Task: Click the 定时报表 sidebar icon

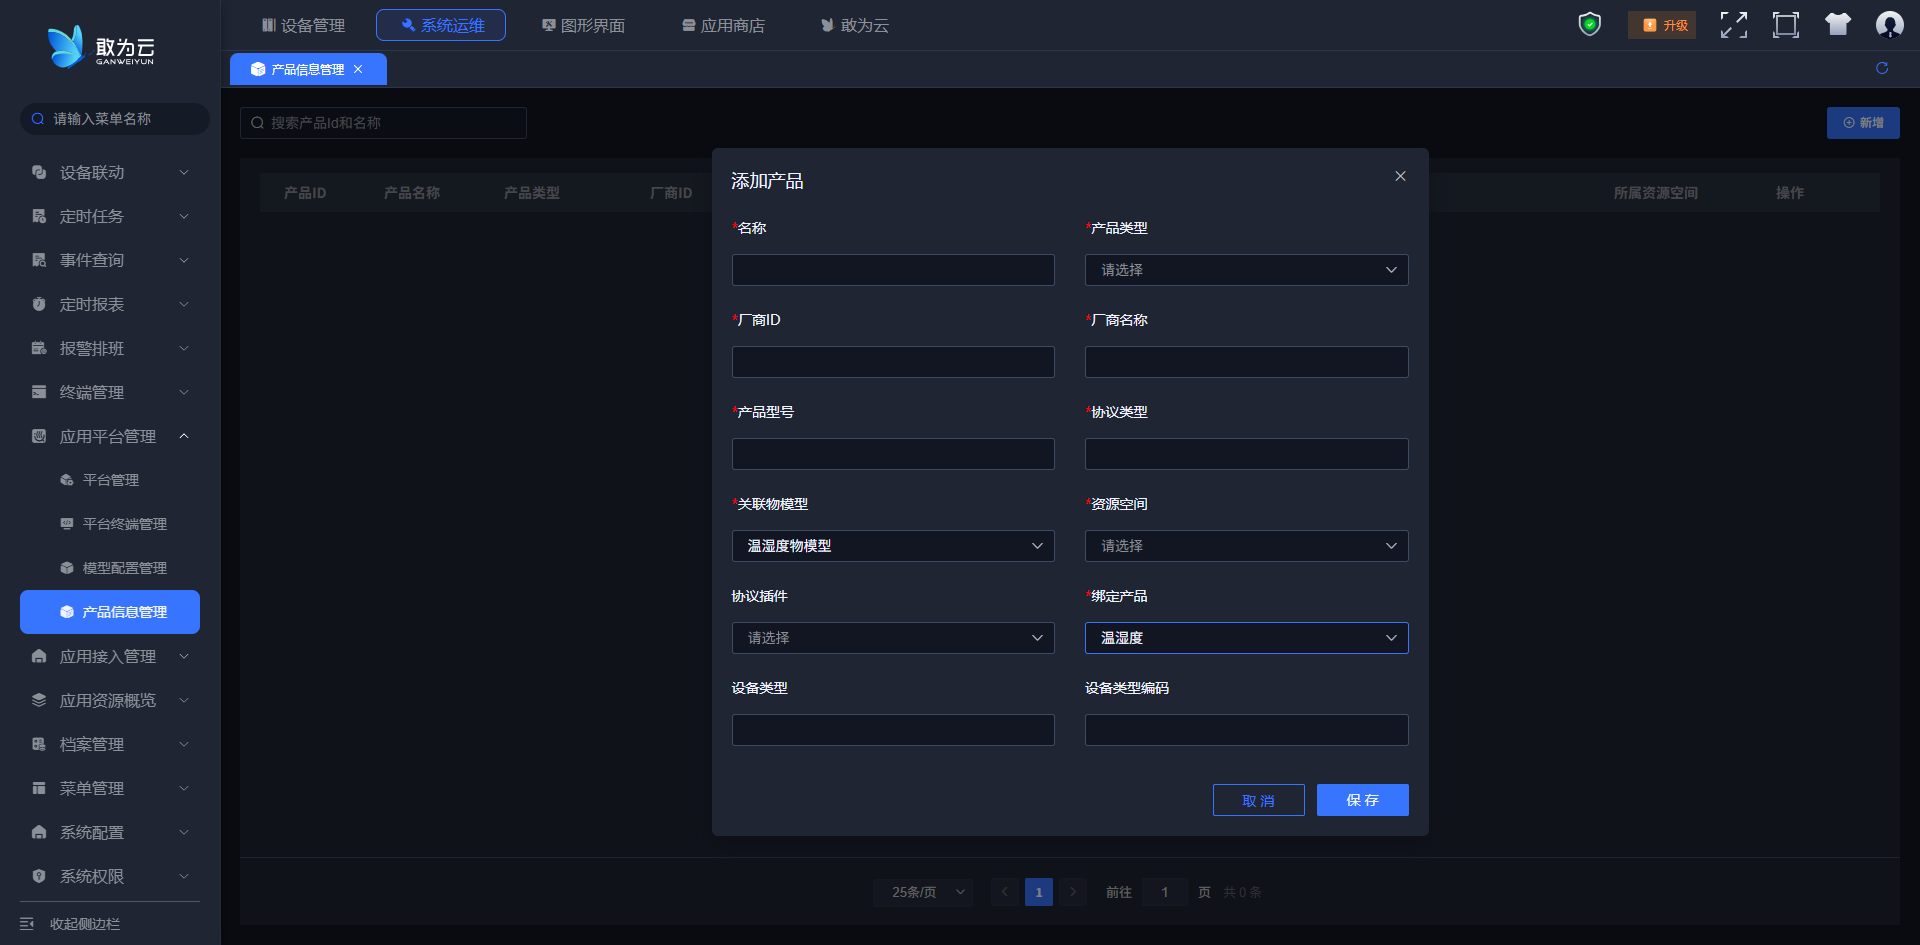Action: coord(39,304)
